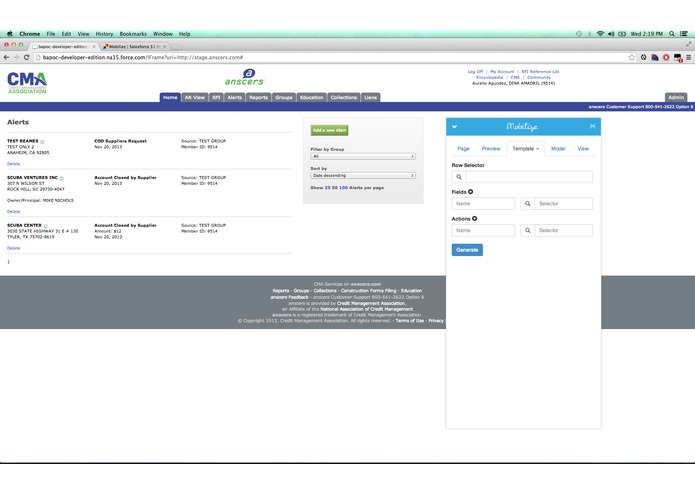
Task: Open the Collections navigation tab
Action: [x=344, y=97]
